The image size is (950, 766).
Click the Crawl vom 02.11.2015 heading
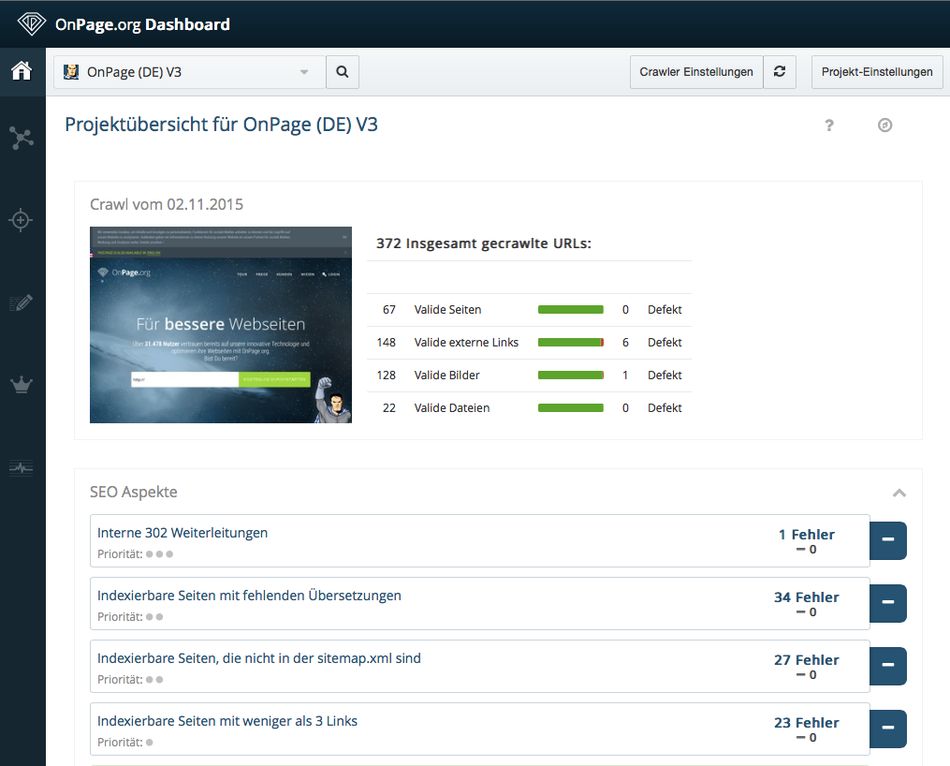167,204
